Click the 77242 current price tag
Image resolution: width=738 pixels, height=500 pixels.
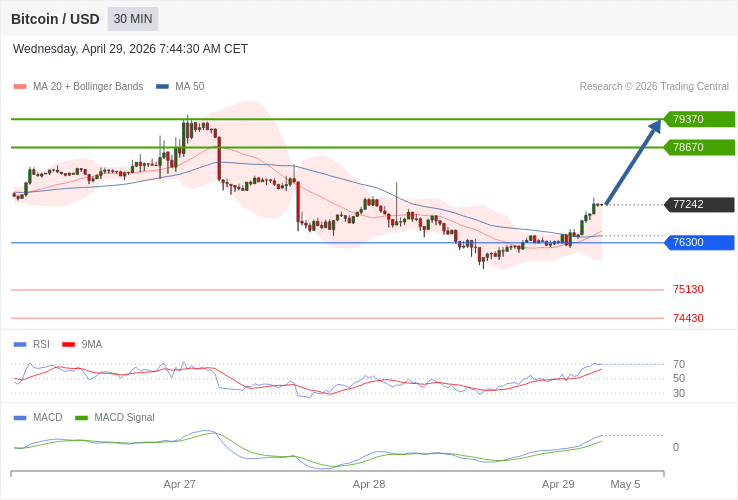[x=699, y=204]
